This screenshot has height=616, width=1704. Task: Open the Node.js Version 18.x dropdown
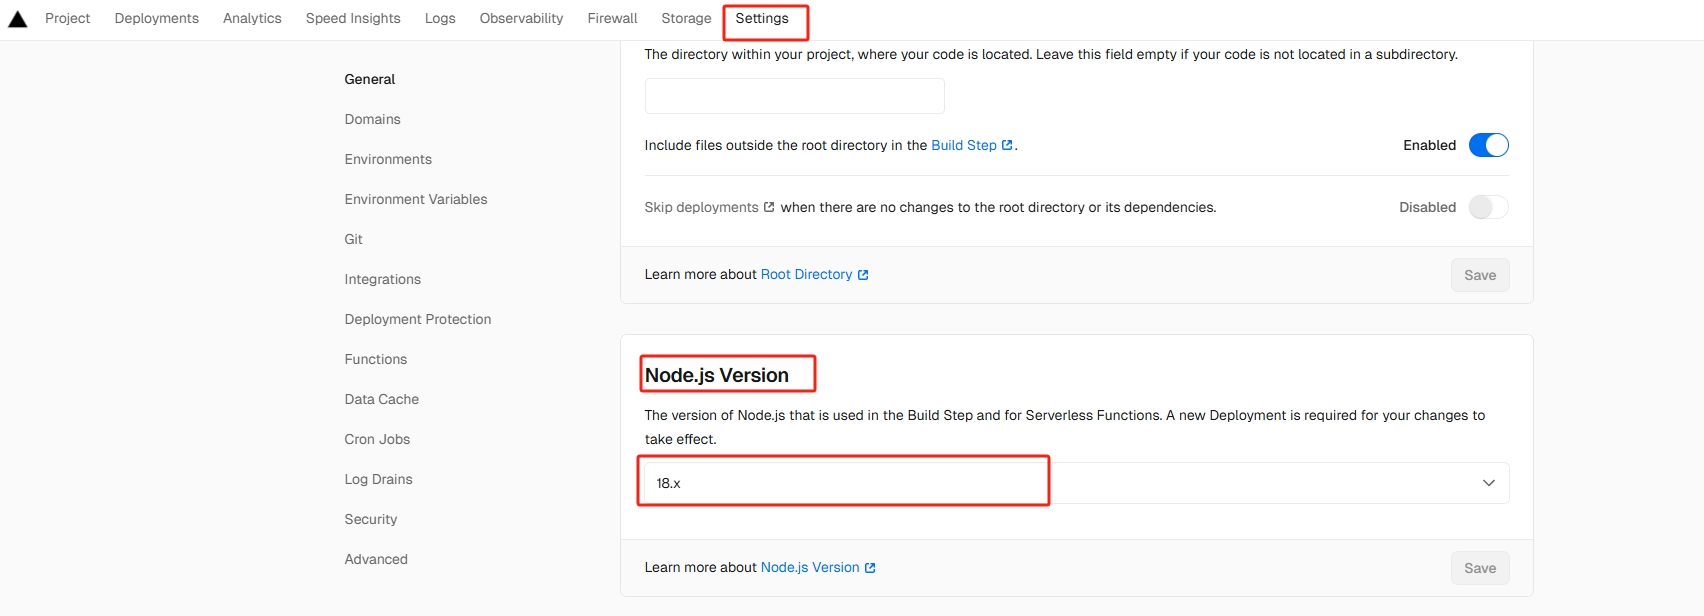[x=1075, y=483]
